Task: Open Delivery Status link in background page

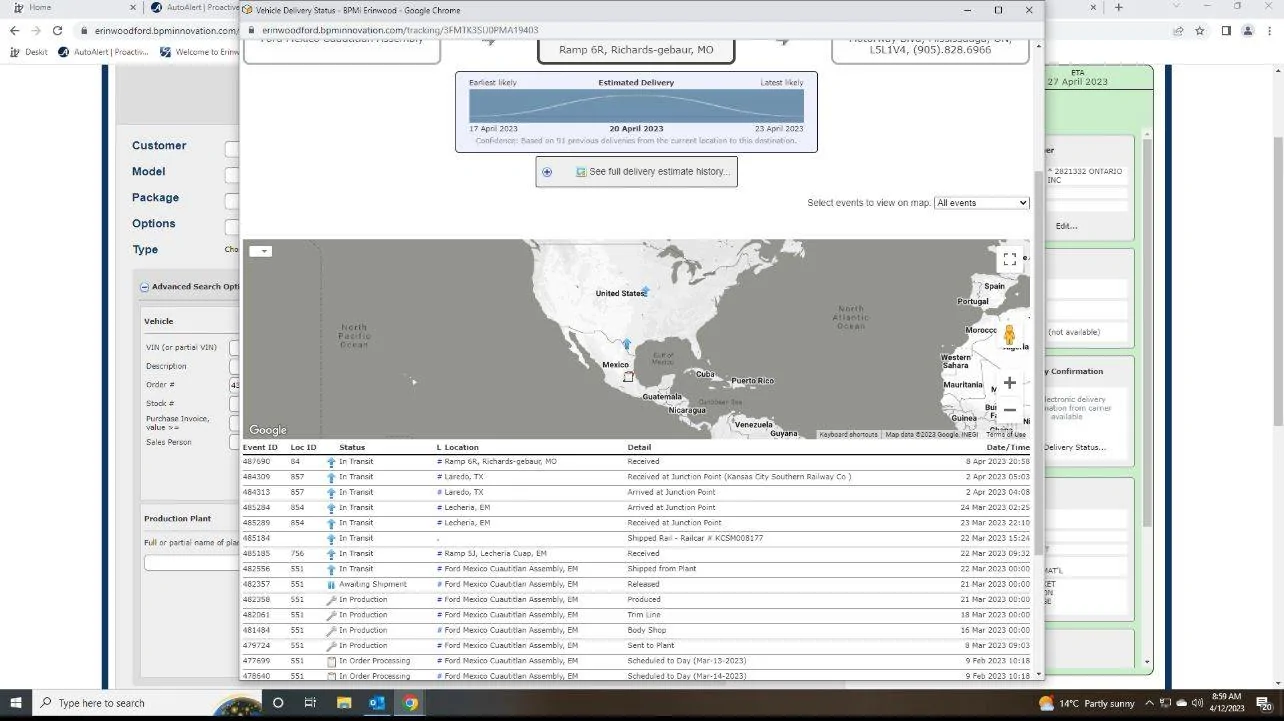Action: point(1075,447)
